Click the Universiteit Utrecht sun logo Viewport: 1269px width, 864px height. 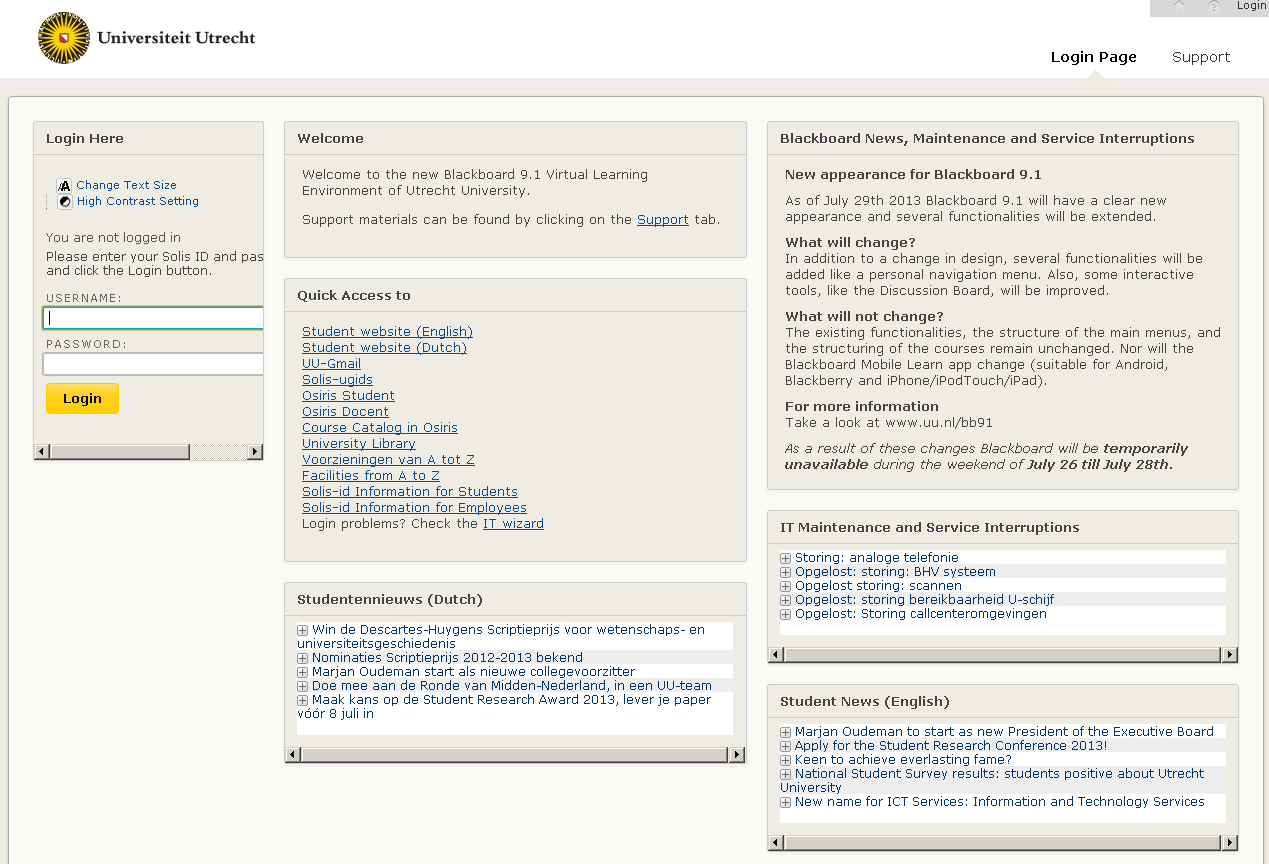[63, 38]
